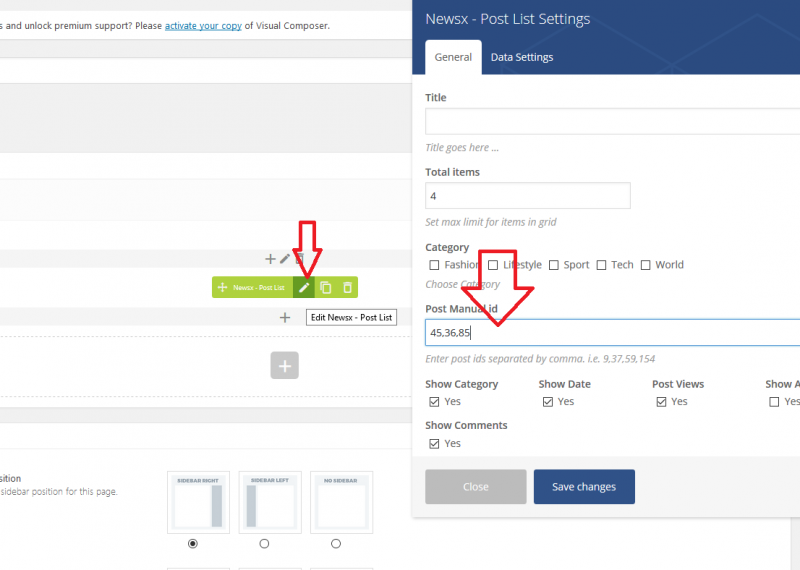Focus the Total items field
800x570 pixels.
(527, 196)
